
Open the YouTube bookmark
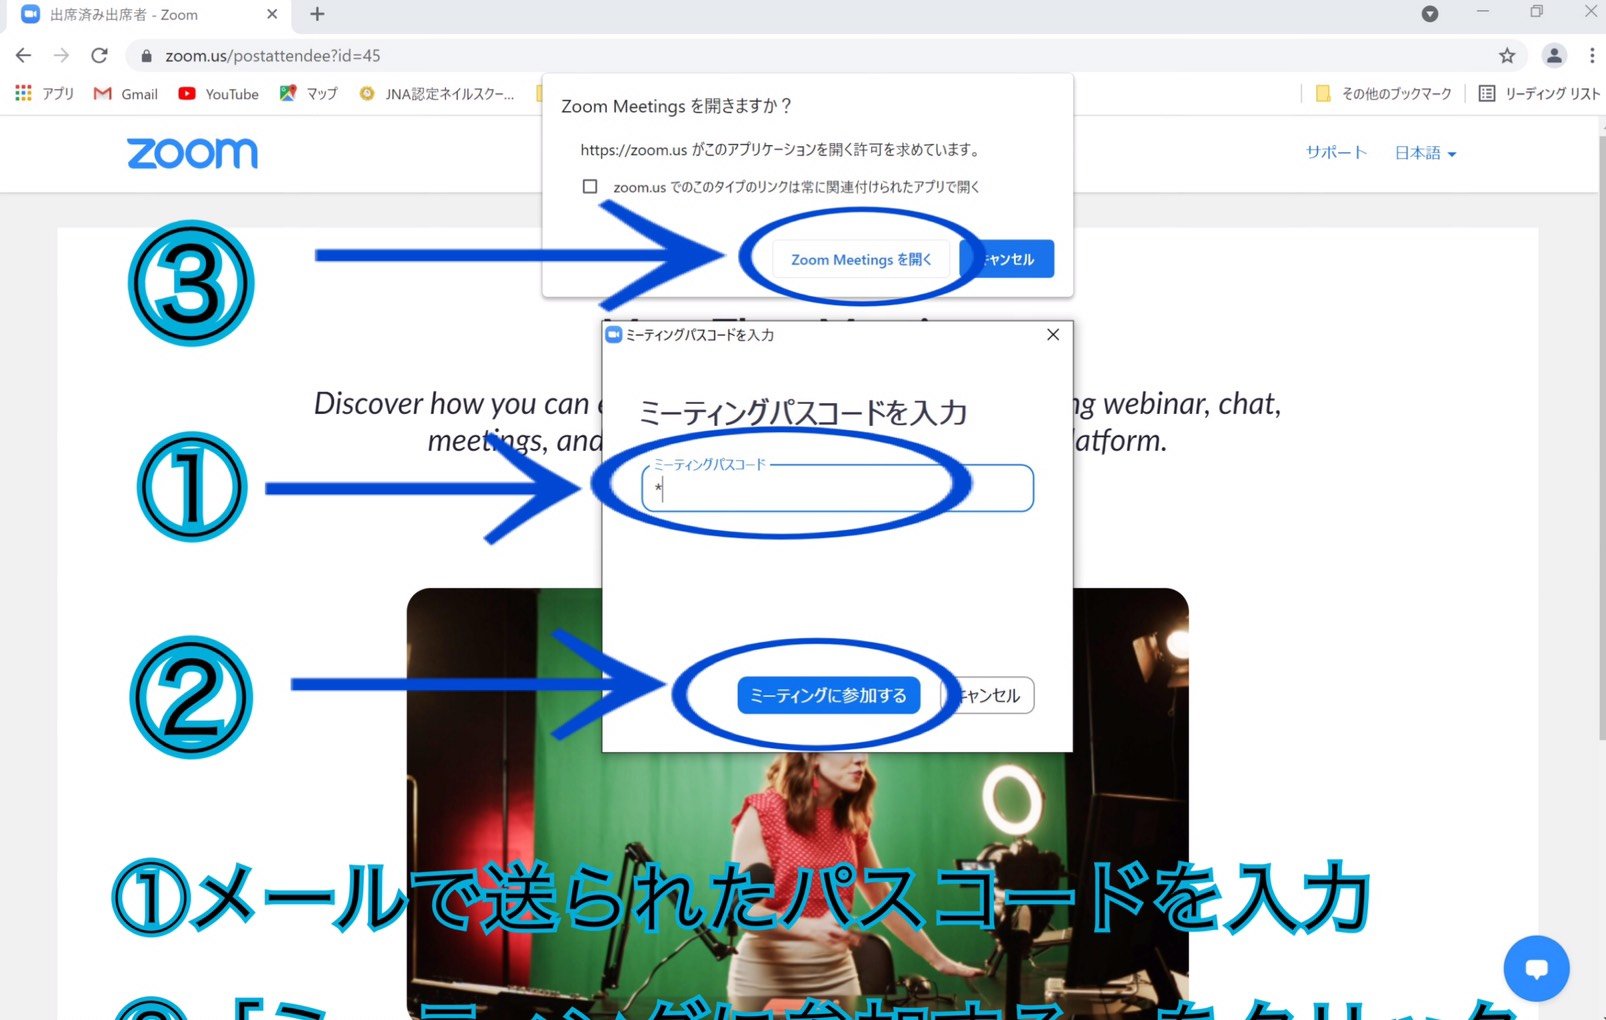(x=219, y=94)
